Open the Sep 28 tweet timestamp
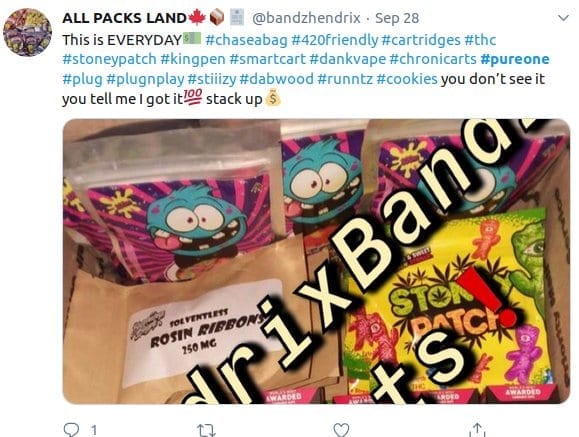 click(x=397, y=18)
